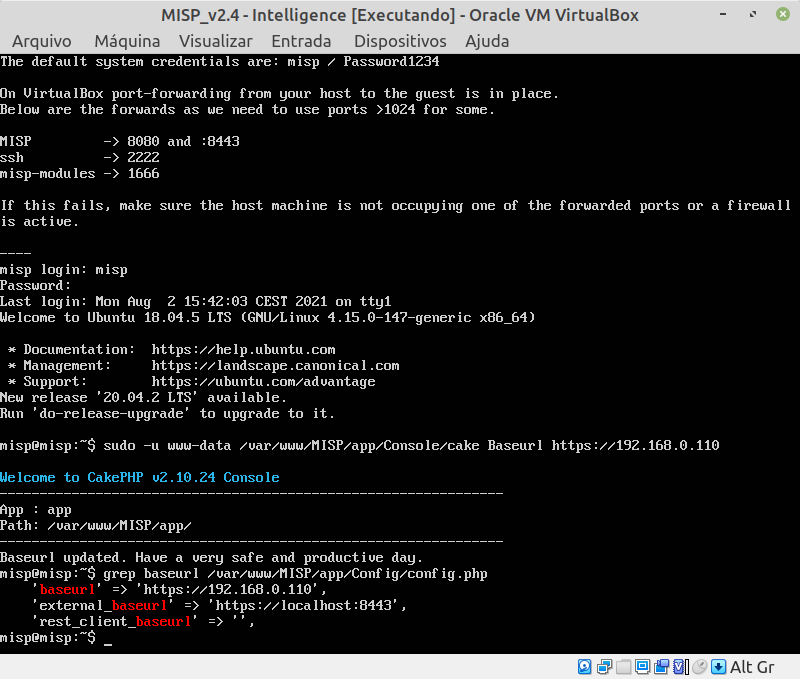Click the 'https://ubuntu.com/advantage' support URL
Screen dimensions: 800x679
coord(263,382)
